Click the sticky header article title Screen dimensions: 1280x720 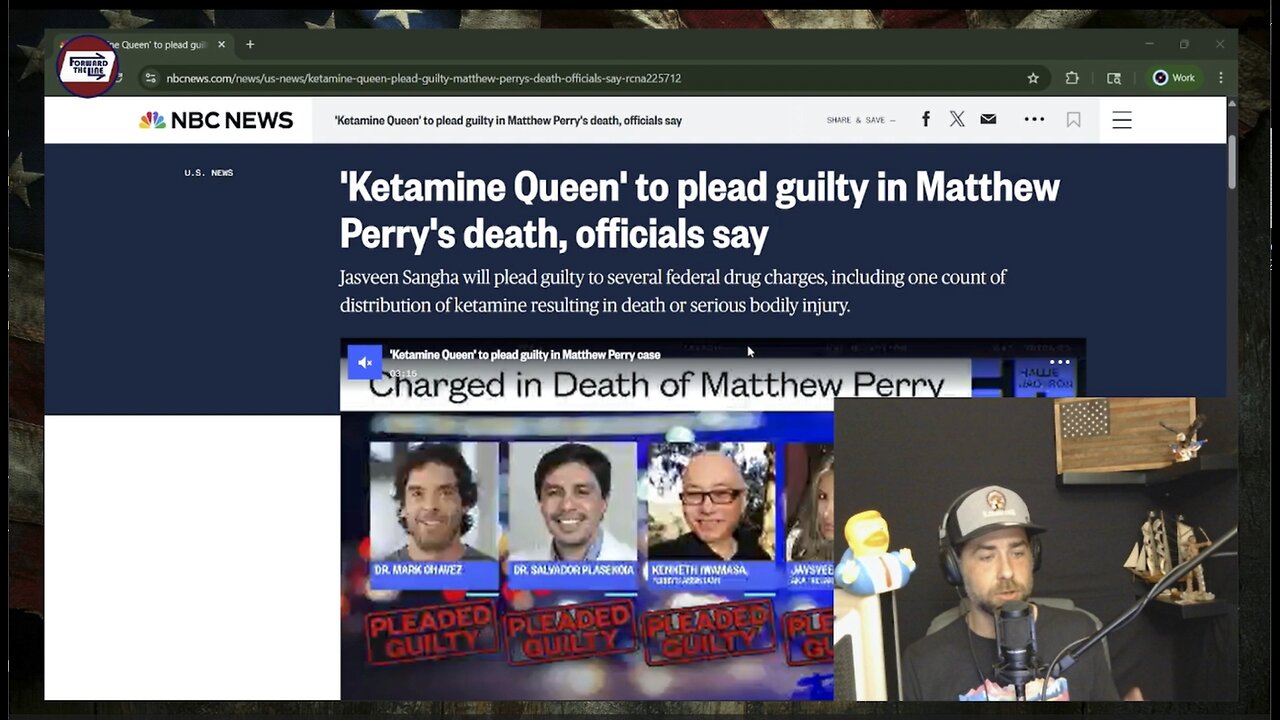coord(508,120)
